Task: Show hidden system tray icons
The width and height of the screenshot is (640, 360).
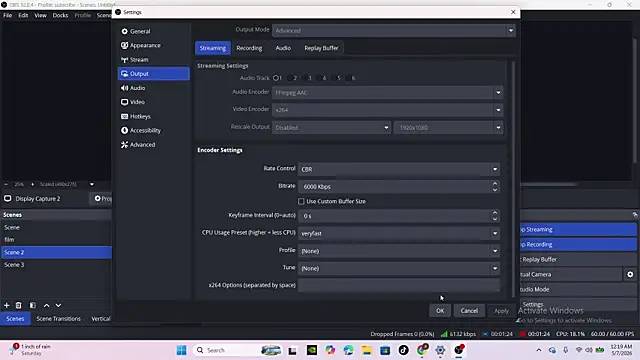Action: point(539,350)
